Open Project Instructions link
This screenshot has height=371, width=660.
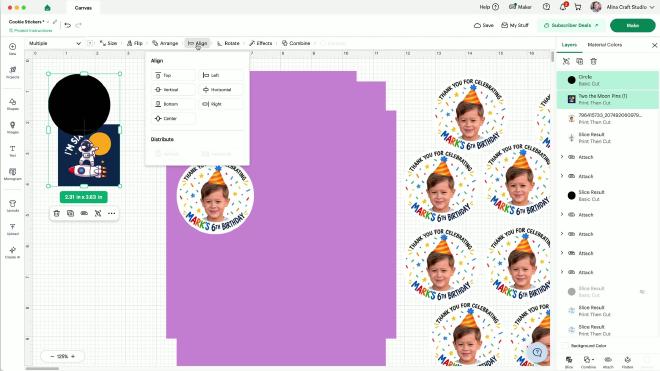(x=31, y=31)
